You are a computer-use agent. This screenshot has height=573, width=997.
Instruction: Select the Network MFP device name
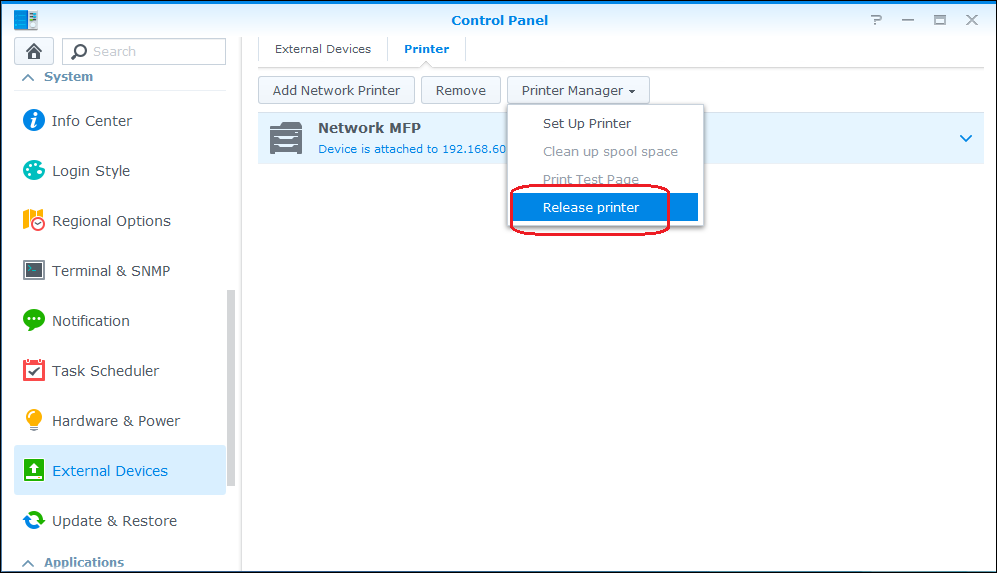point(369,128)
